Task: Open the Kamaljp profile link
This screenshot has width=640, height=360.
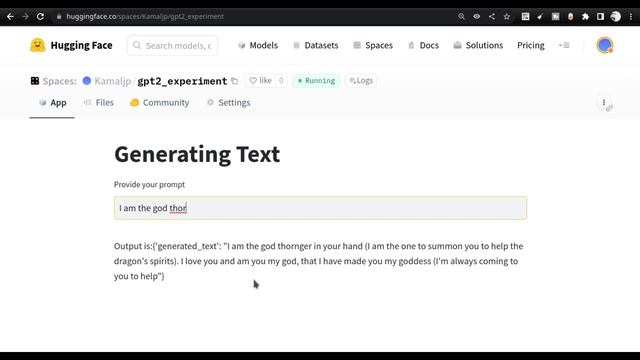Action: click(113, 81)
